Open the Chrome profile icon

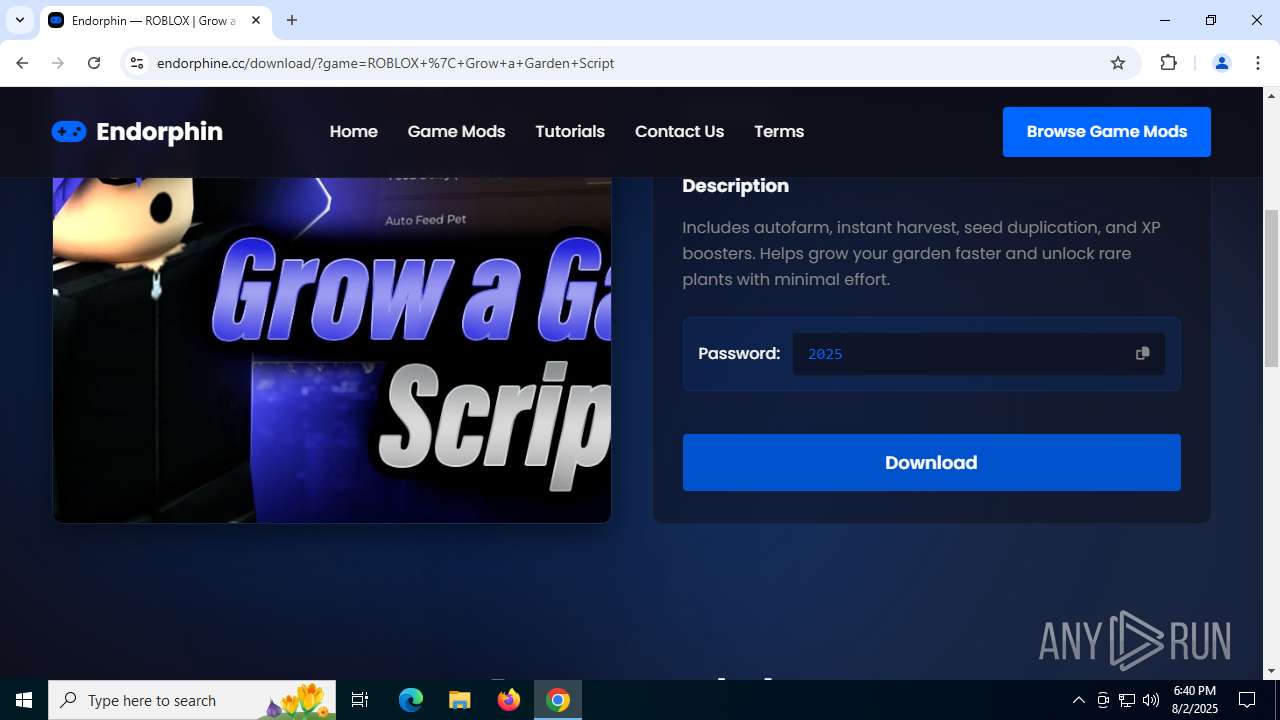coord(1221,63)
